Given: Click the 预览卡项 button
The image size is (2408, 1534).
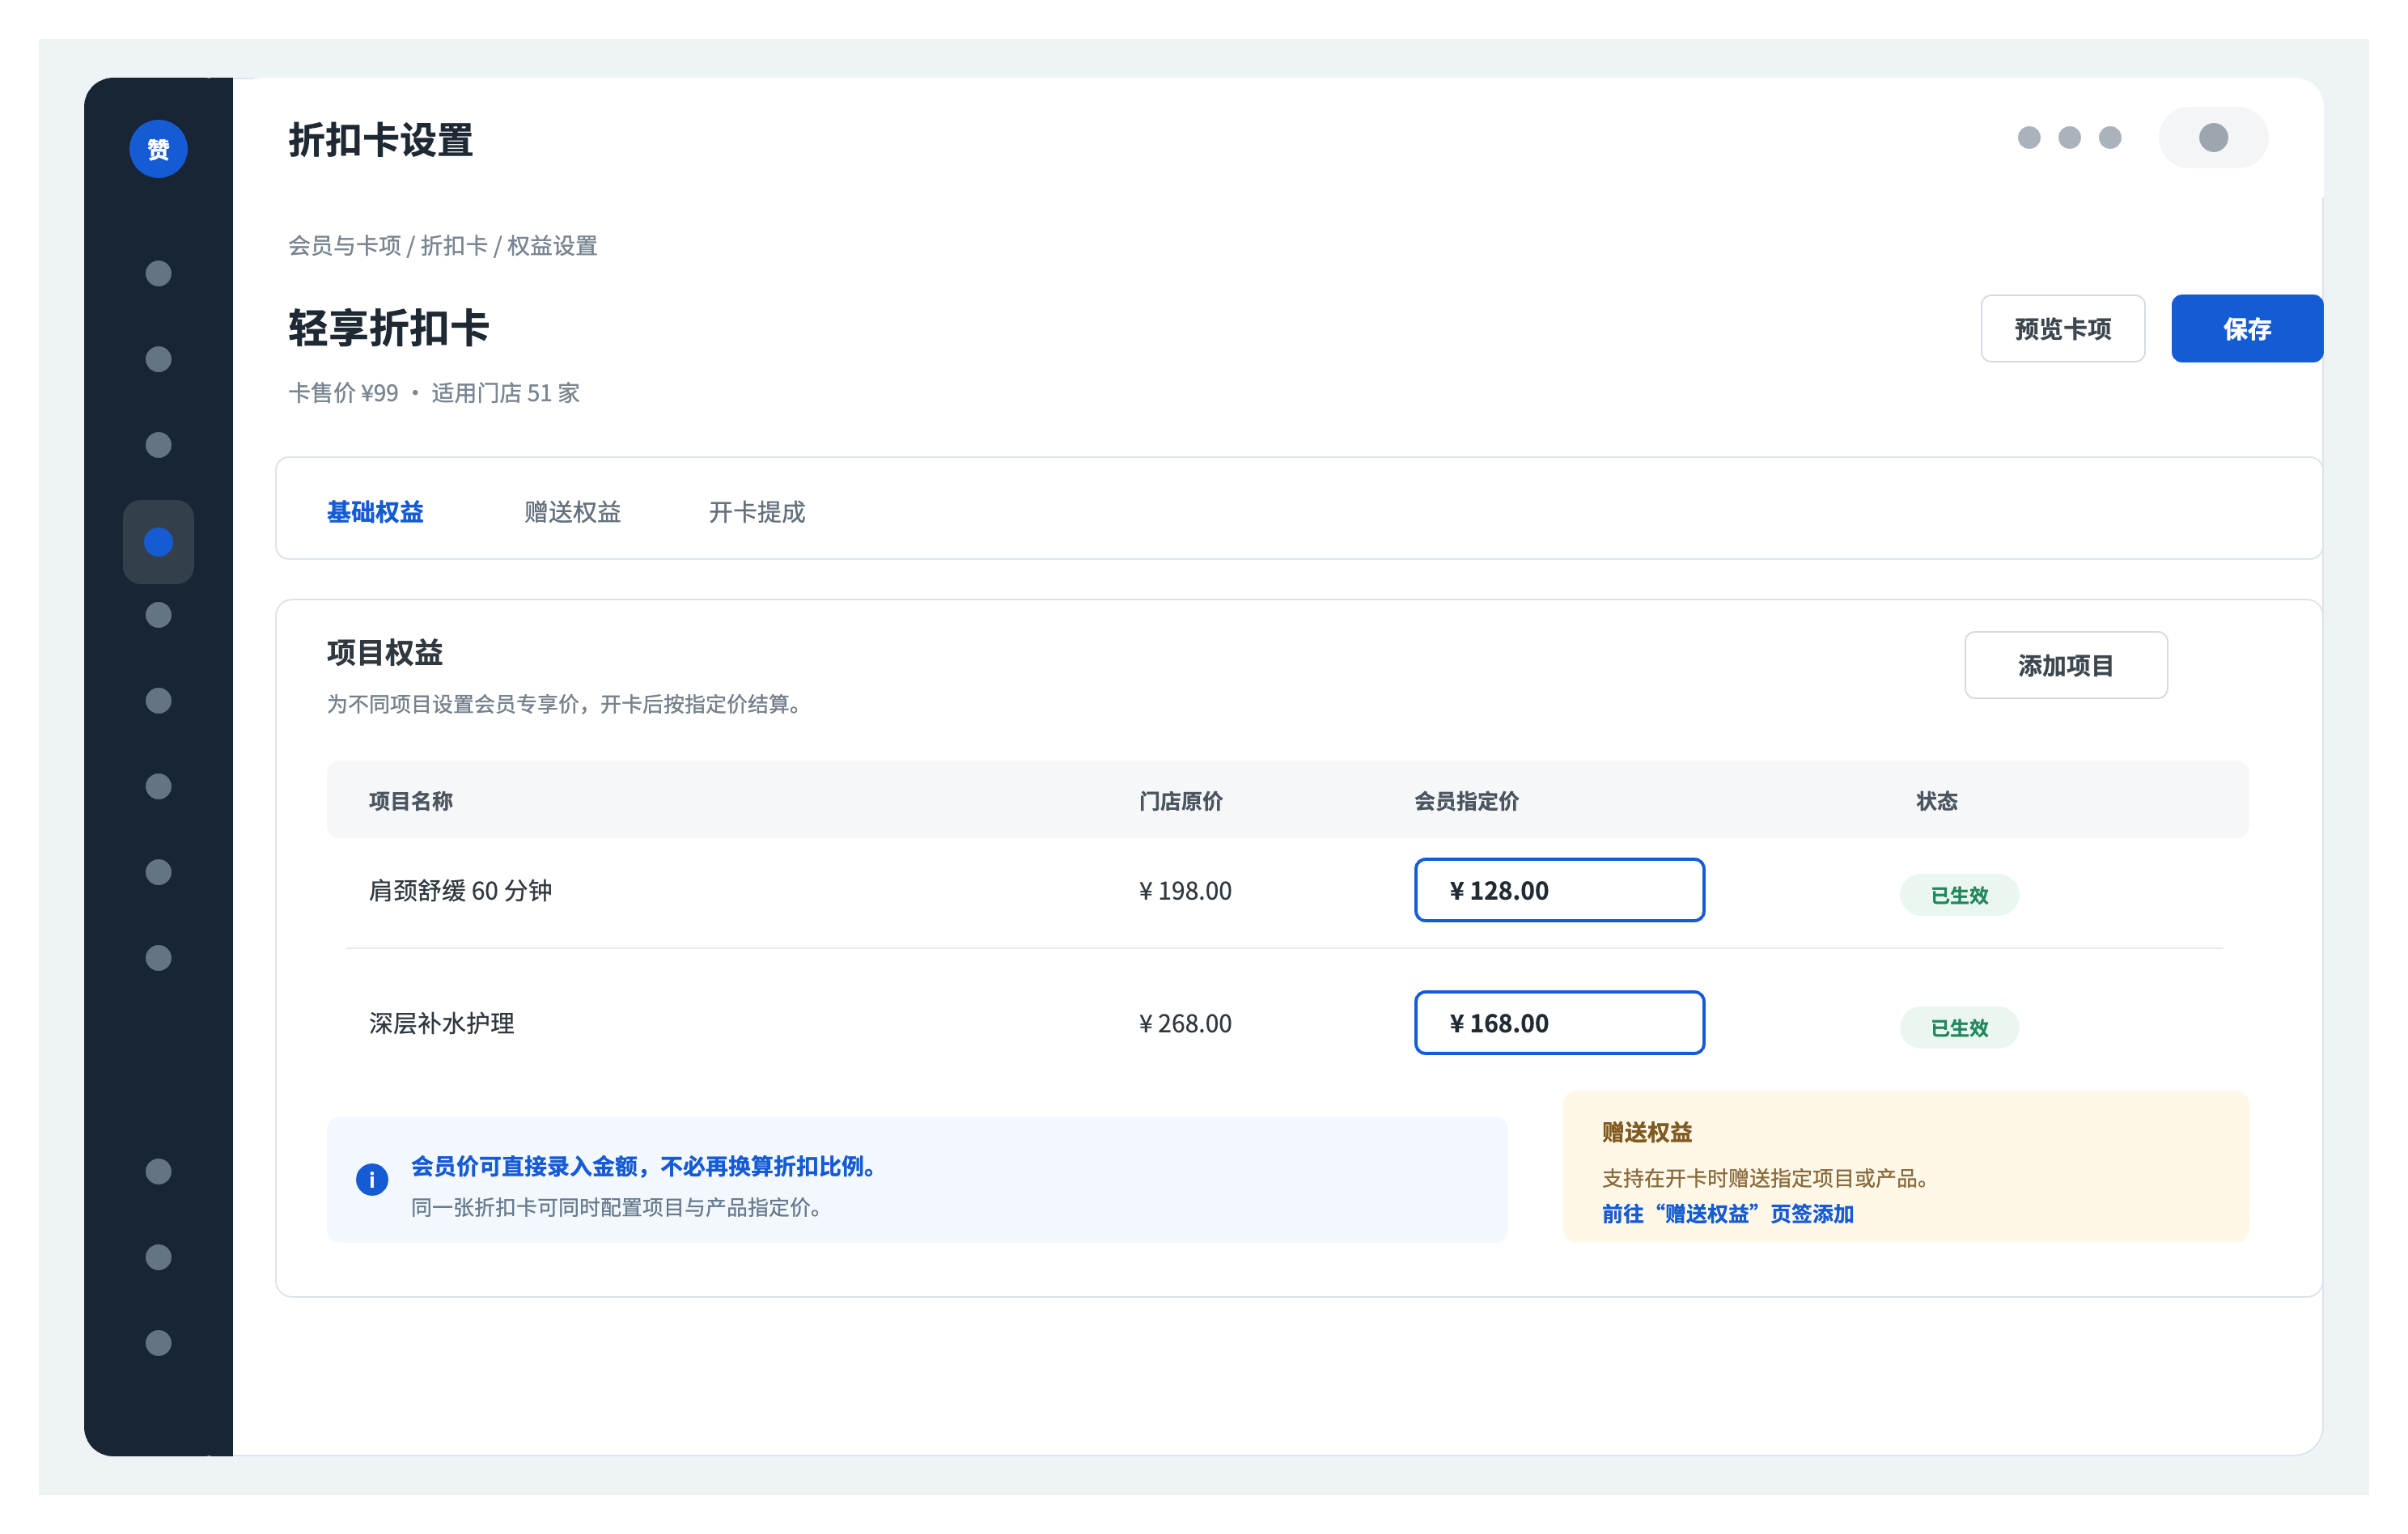Looking at the screenshot, I should [x=2063, y=328].
